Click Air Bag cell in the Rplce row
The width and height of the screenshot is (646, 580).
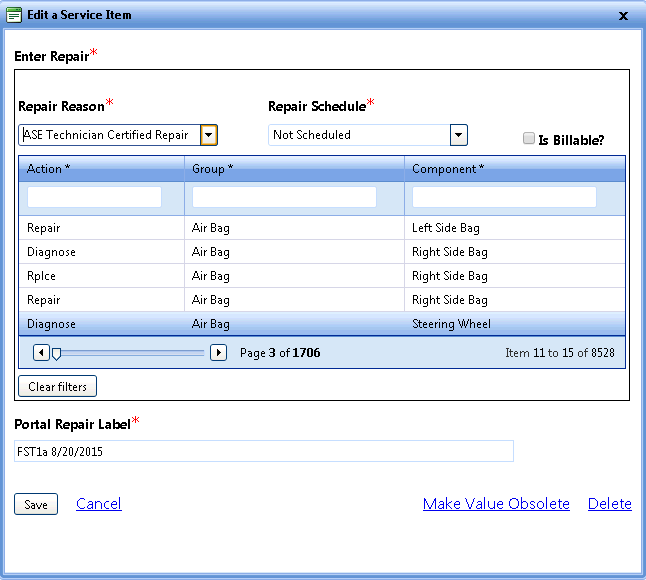click(x=294, y=276)
